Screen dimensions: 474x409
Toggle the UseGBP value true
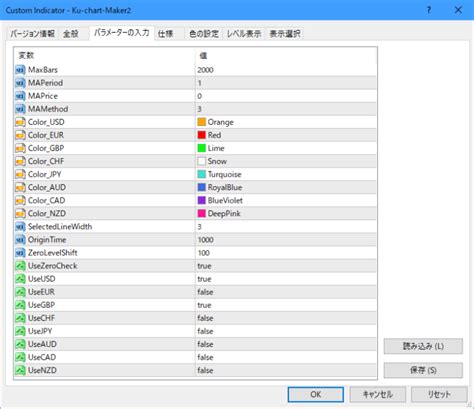click(286, 305)
